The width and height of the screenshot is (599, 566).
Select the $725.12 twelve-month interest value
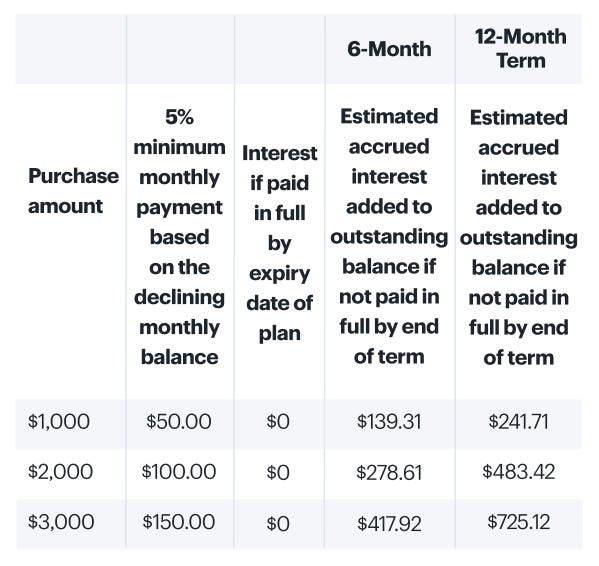coord(518,522)
